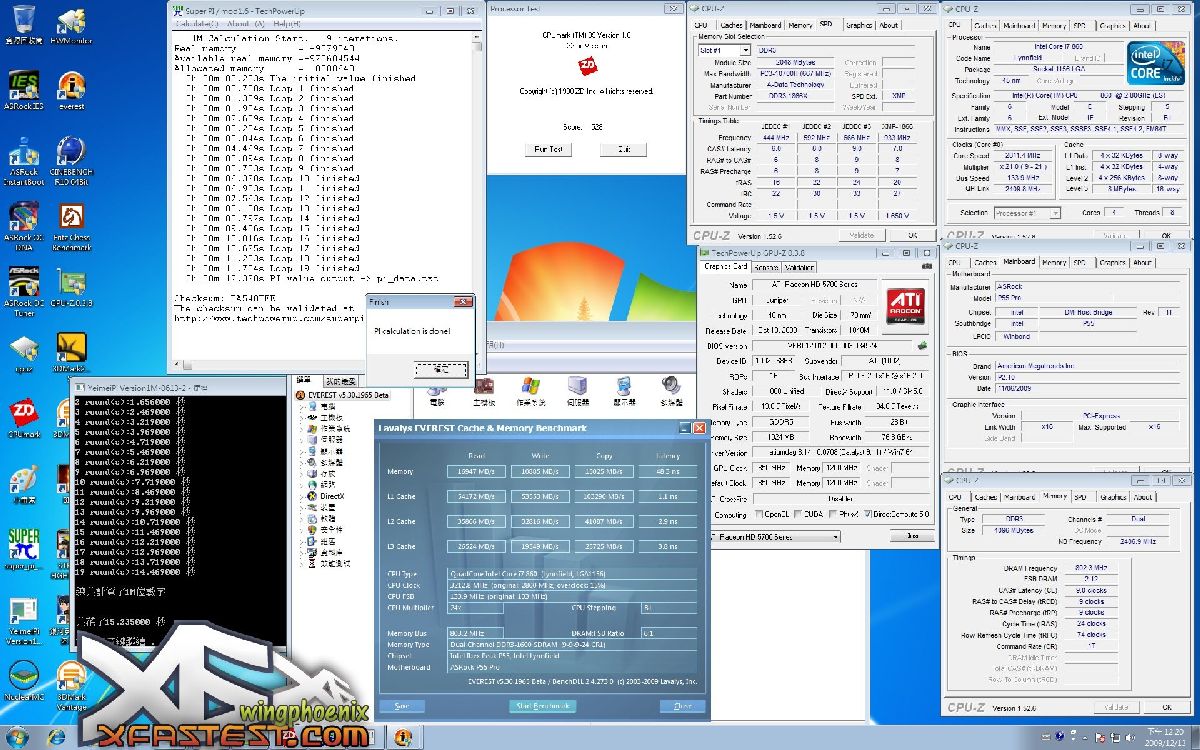Switch to the Validation tab in GPU-Z
This screenshot has height=750, width=1200.
click(x=799, y=267)
